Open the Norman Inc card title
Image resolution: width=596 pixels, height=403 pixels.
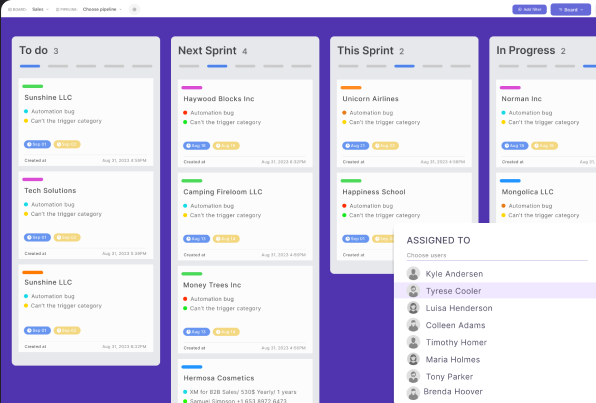tap(522, 99)
